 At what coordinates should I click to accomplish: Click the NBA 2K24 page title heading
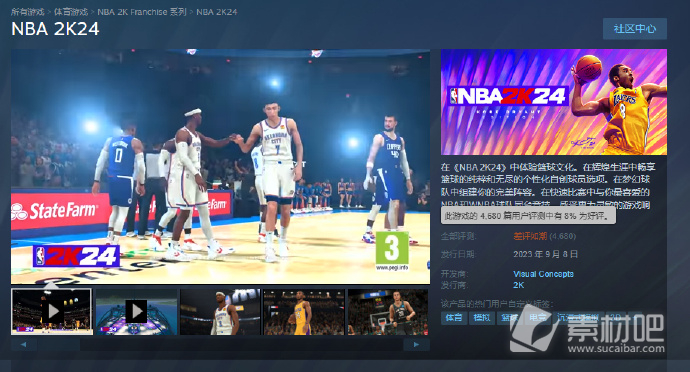point(55,29)
